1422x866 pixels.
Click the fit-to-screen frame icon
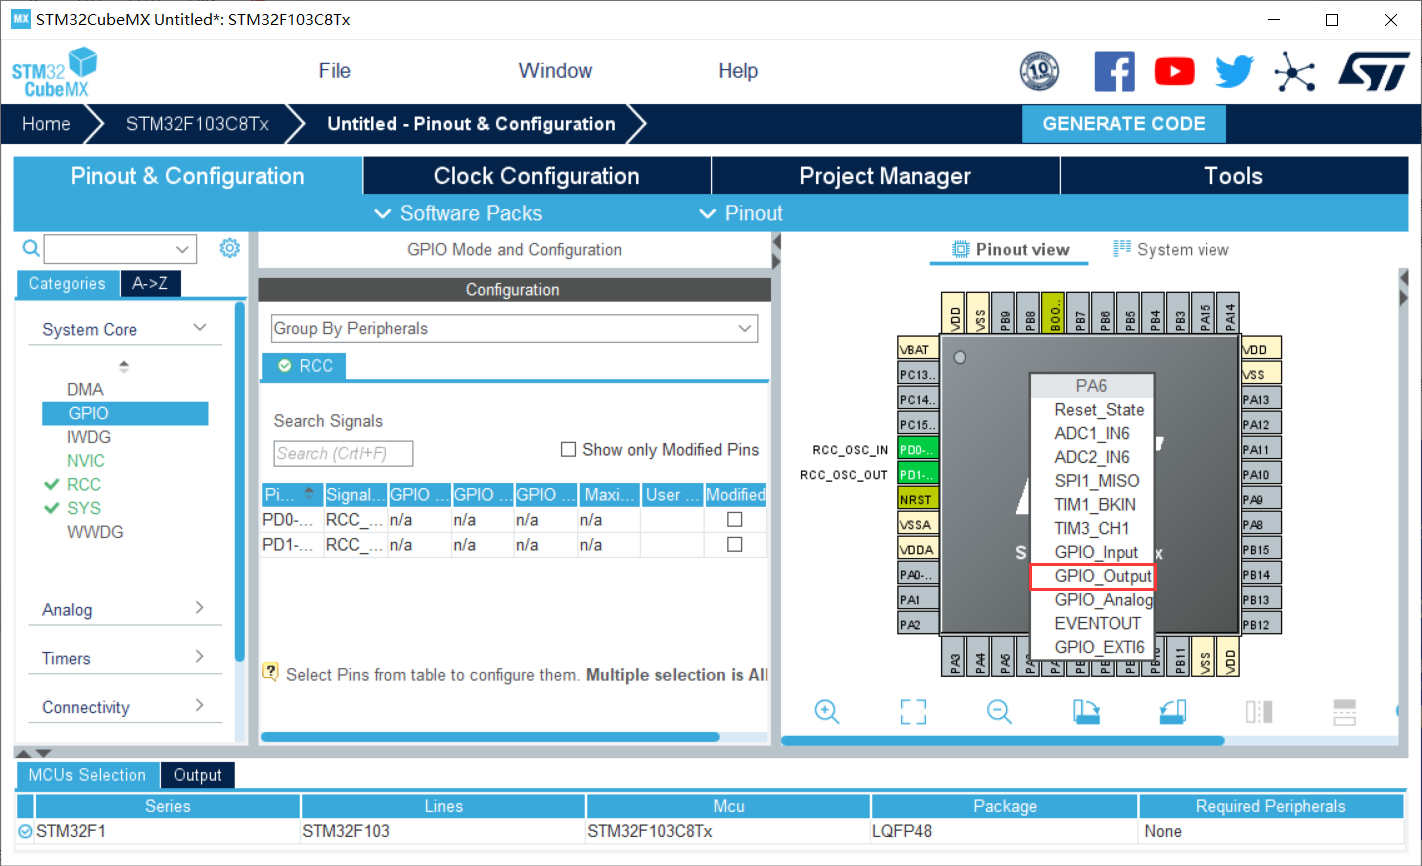click(x=913, y=711)
